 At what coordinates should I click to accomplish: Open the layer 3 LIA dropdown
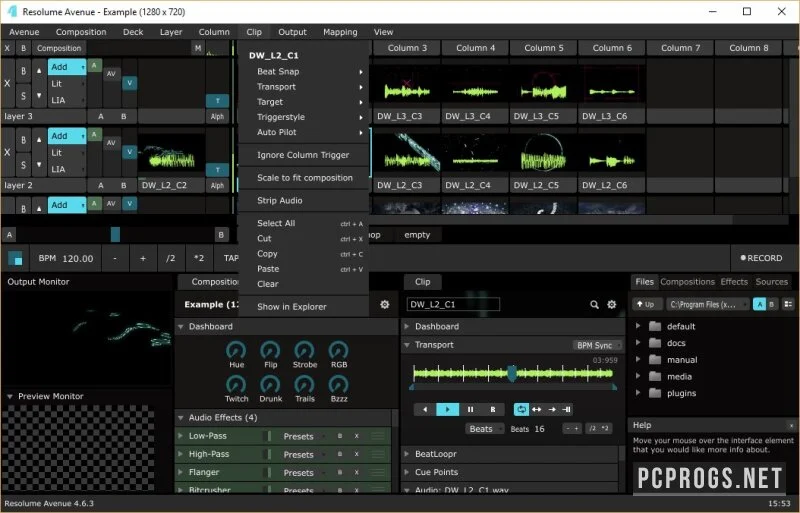point(67,100)
